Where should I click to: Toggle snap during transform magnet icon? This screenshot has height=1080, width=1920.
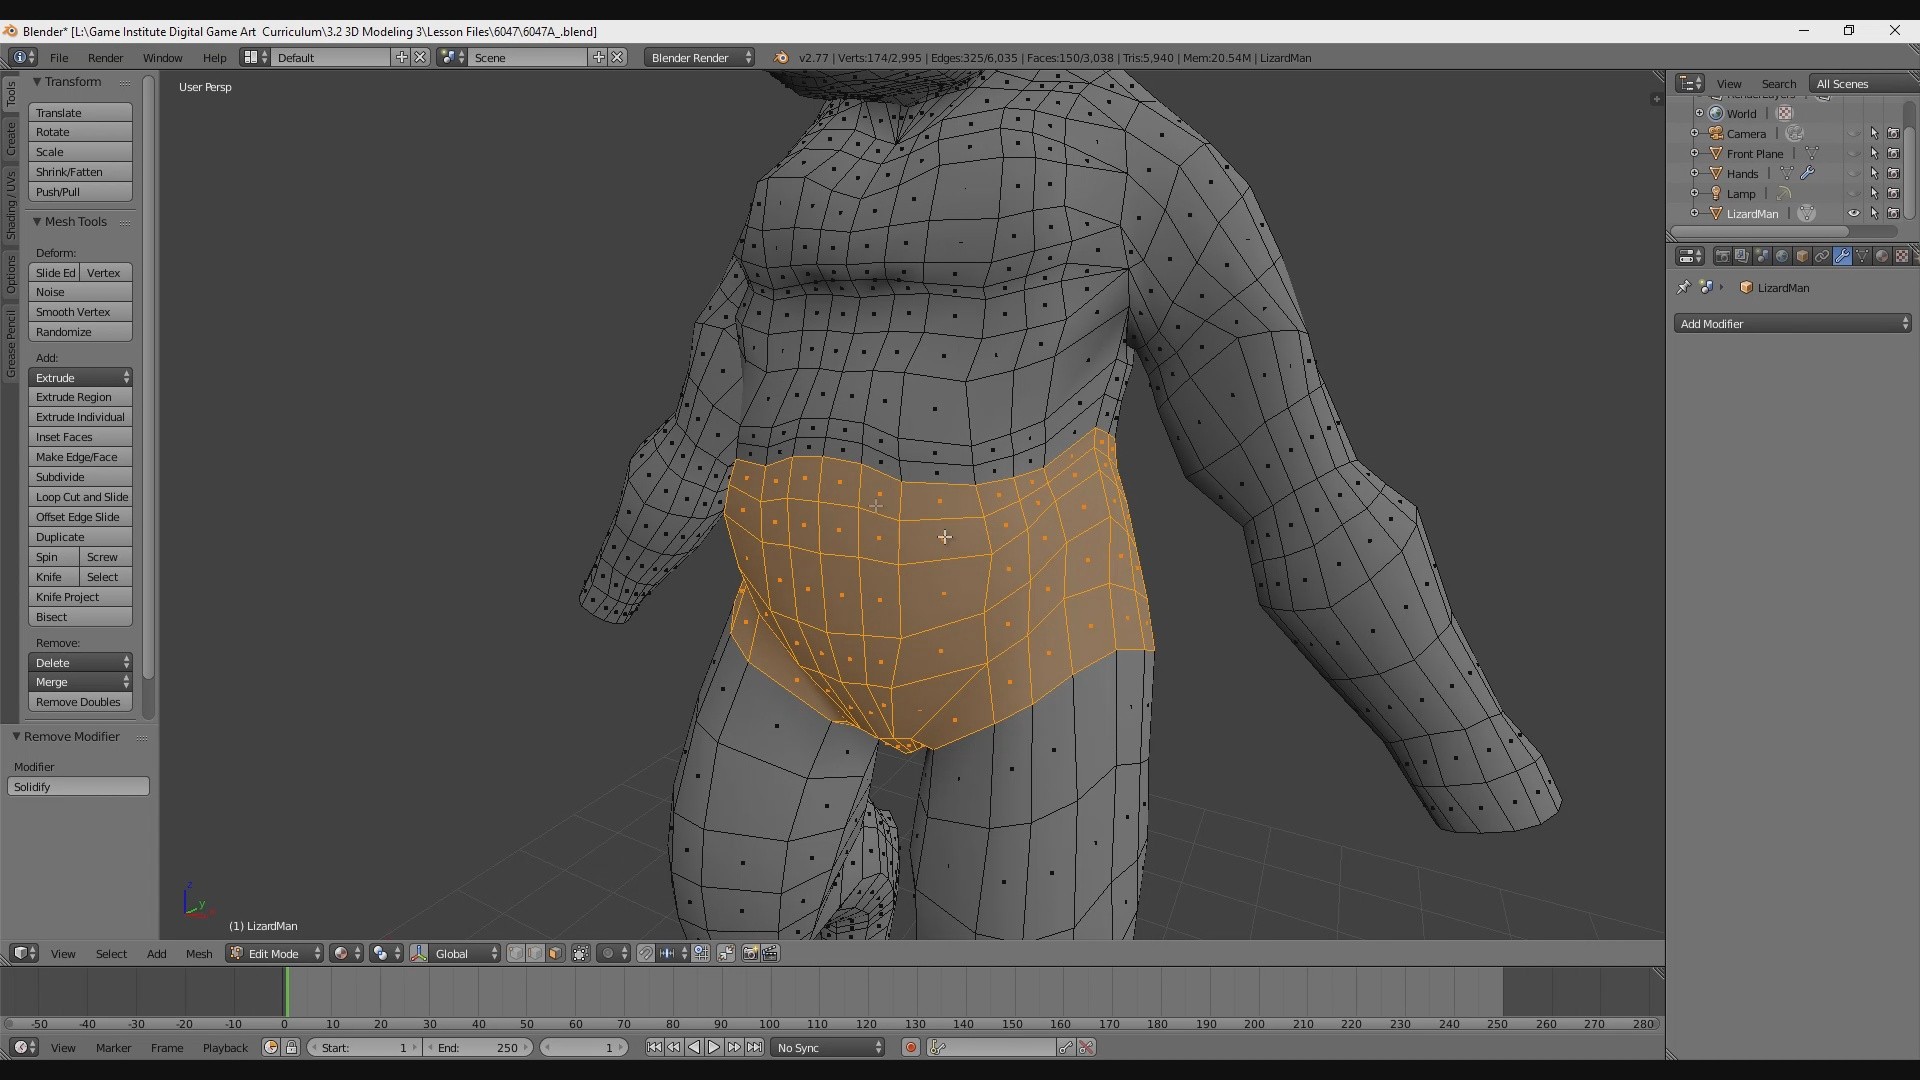[646, 953]
